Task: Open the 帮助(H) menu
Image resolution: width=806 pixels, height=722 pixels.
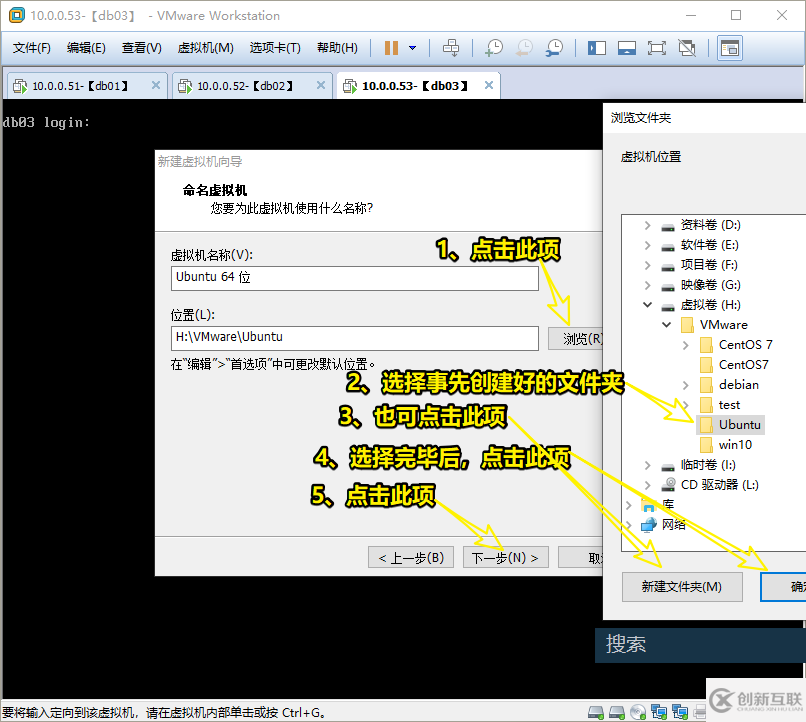Action: (x=337, y=48)
